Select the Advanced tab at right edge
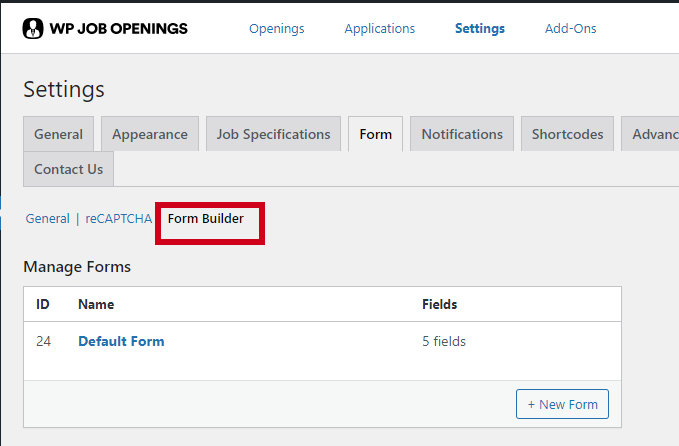This screenshot has width=679, height=446. point(650,134)
